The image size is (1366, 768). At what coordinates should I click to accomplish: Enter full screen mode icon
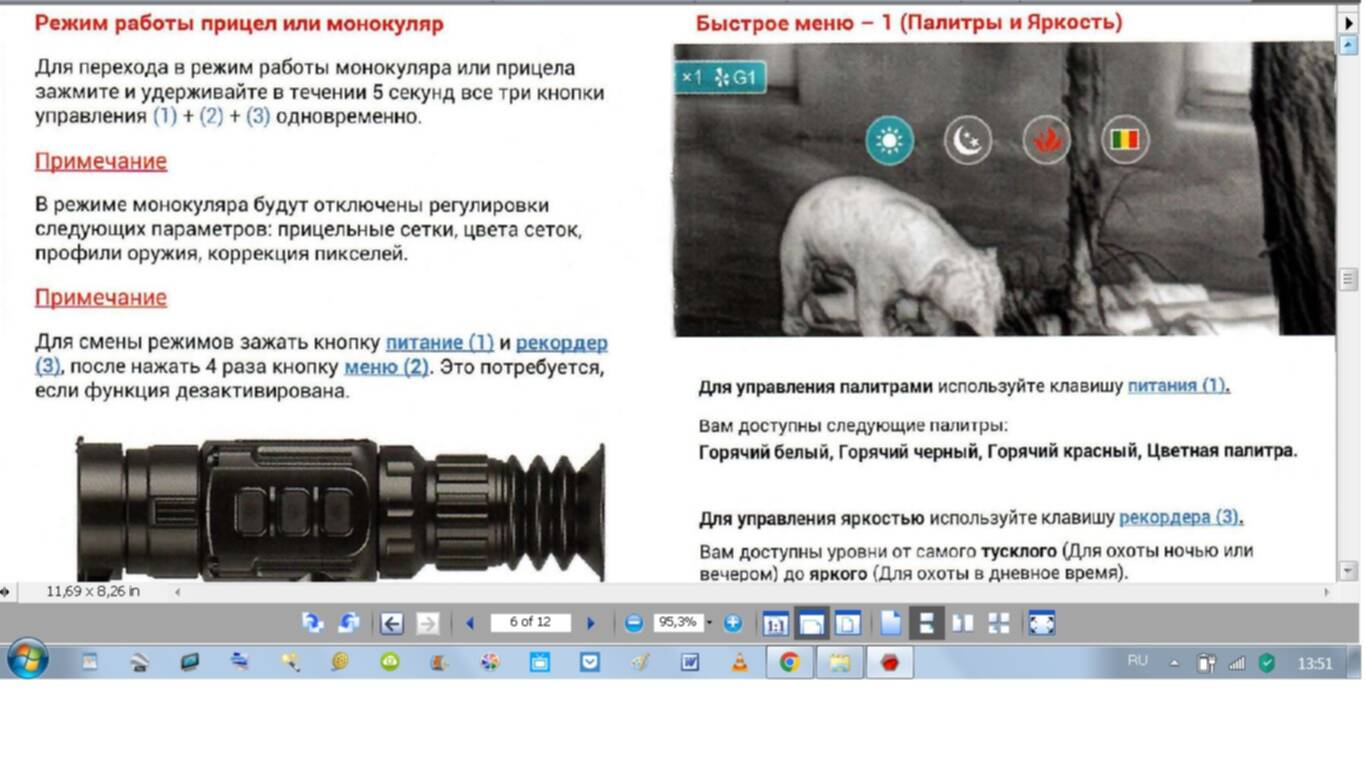coord(1041,623)
